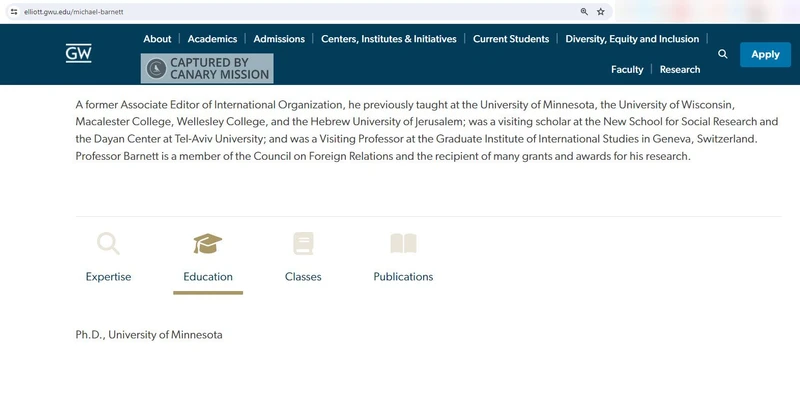
Task: Click the Classes book icon
Action: [x=303, y=243]
